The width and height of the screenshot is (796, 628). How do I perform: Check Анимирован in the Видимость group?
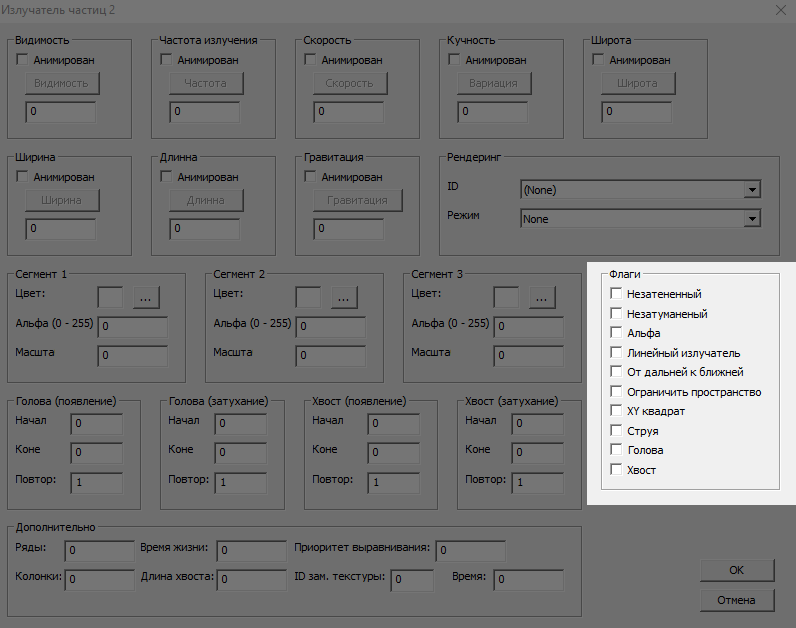pyautogui.click(x=22, y=59)
